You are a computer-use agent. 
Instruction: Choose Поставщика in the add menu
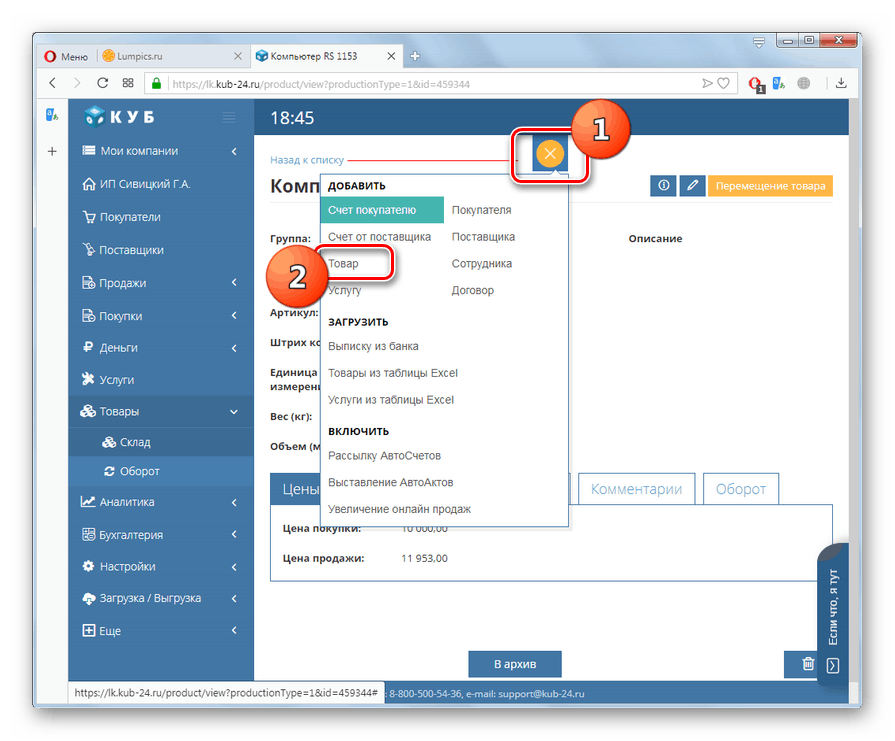(483, 237)
